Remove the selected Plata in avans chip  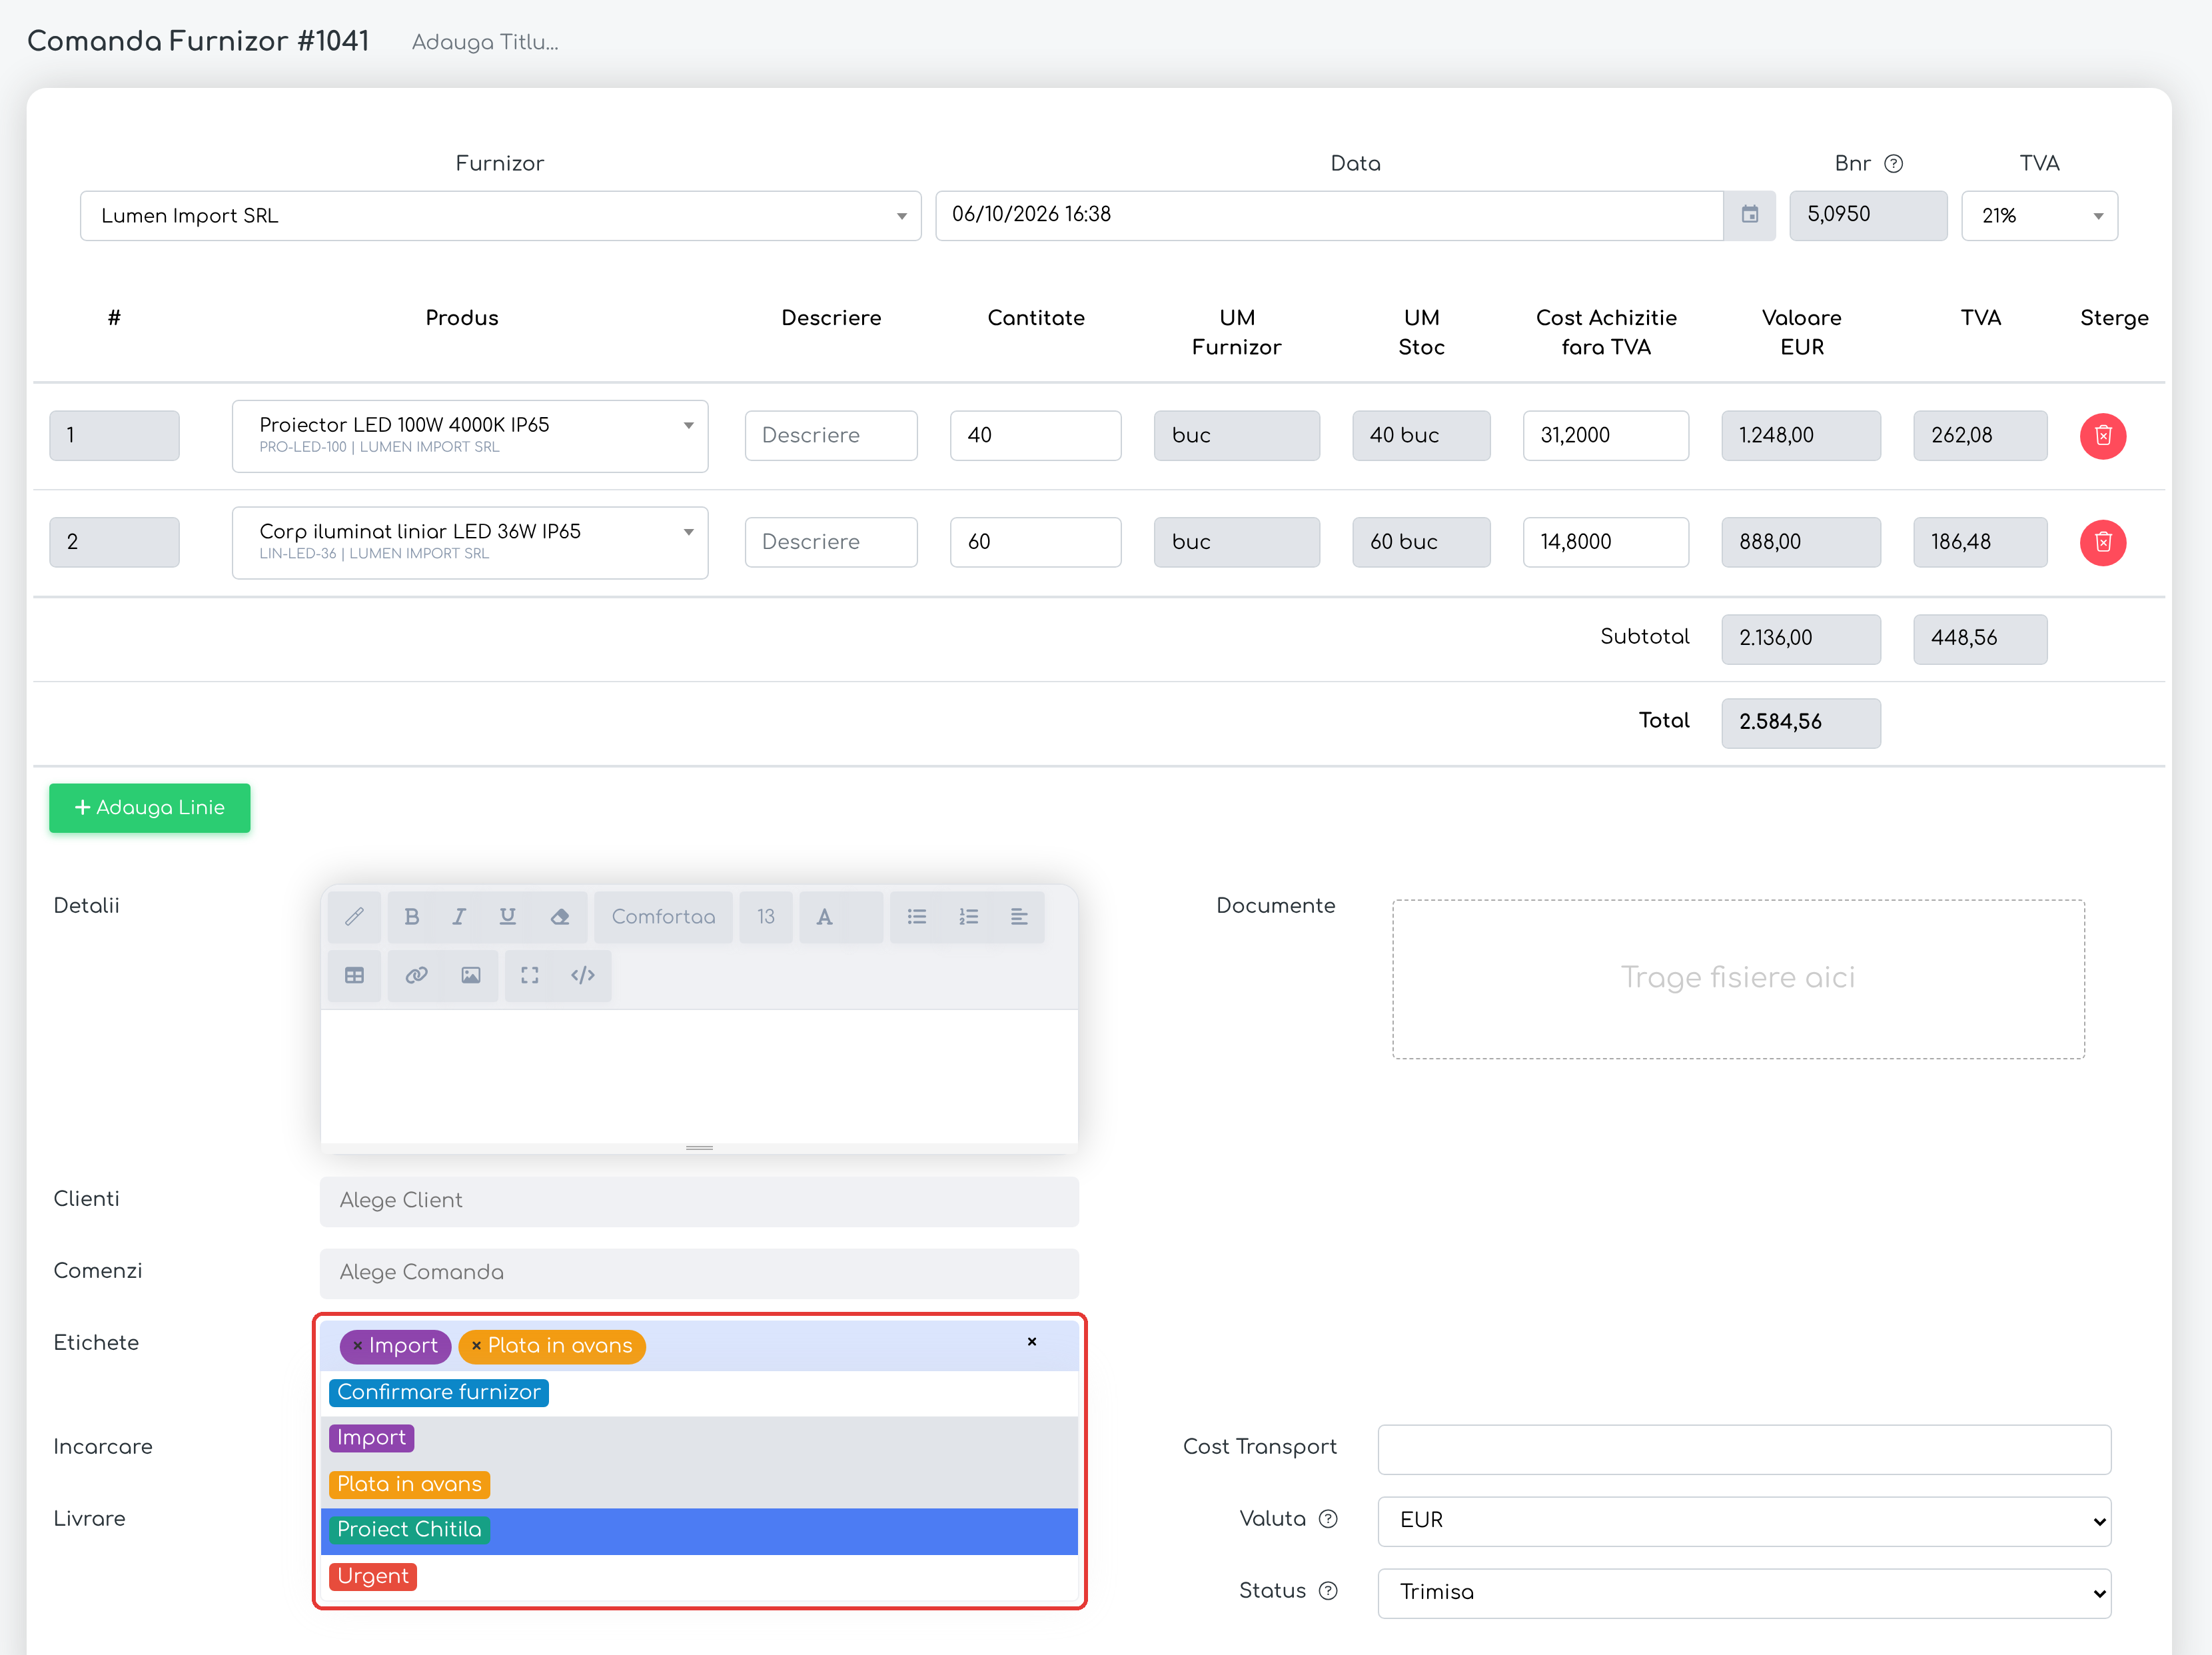point(476,1346)
